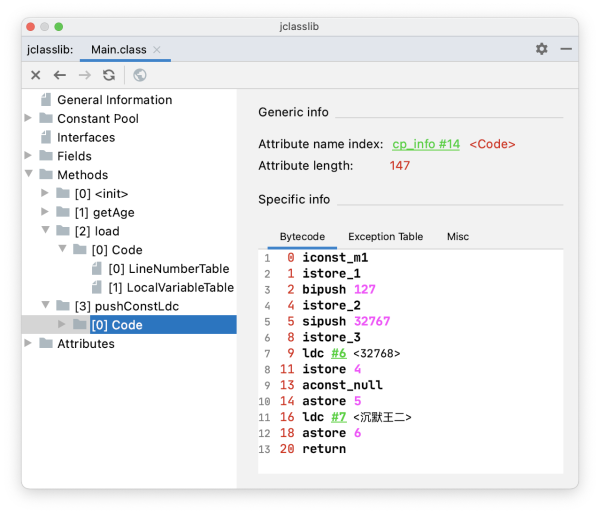Click the minimize panel dash icon
This screenshot has height=514, width=600.
coord(566,49)
